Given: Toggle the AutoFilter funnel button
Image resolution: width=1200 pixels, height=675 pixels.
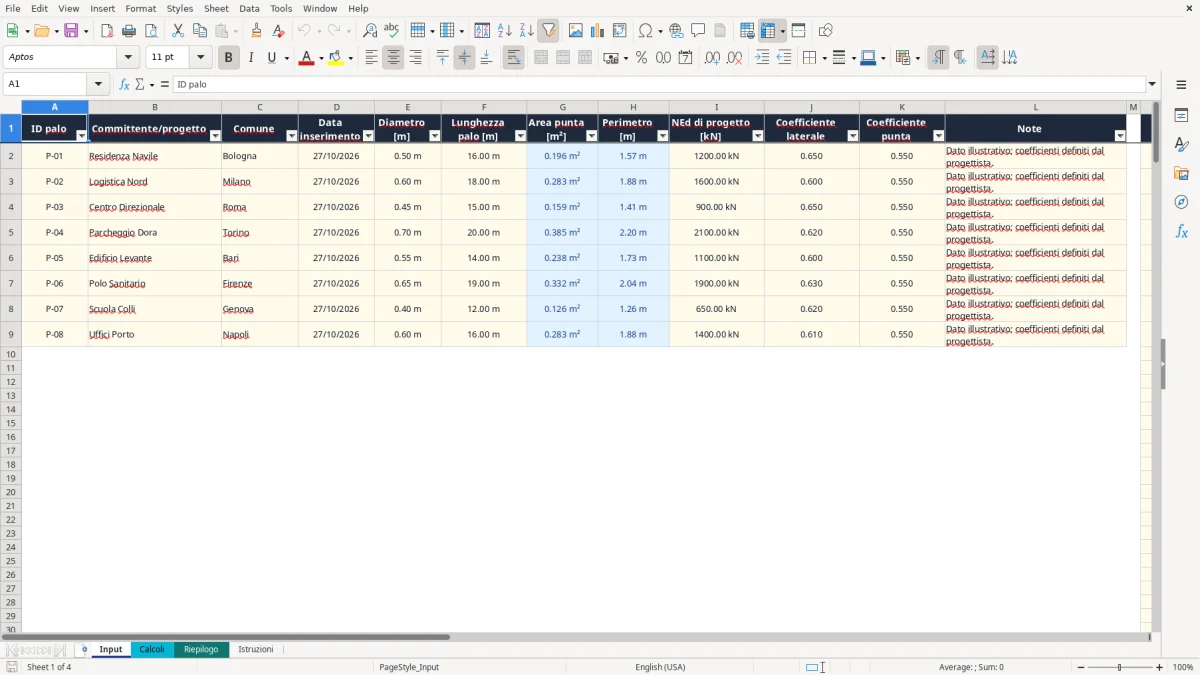Looking at the screenshot, I should point(548,31).
